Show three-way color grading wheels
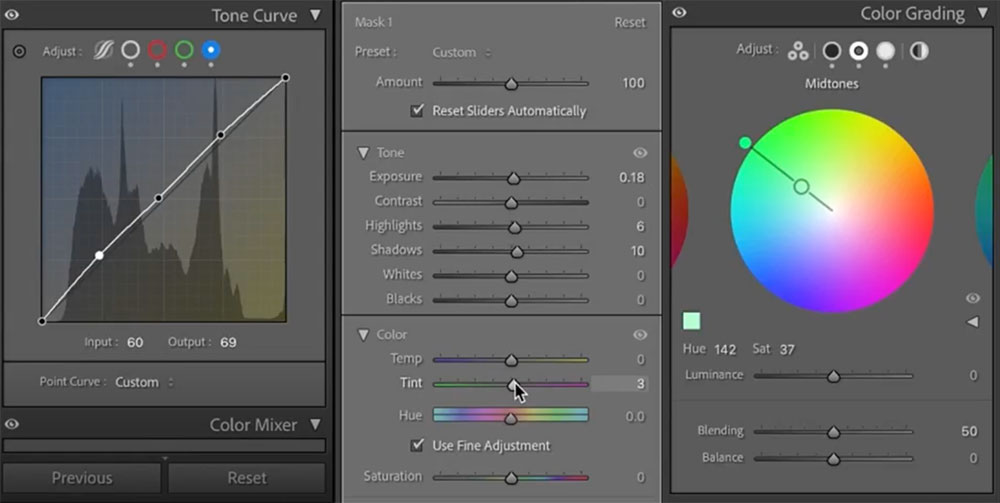1000x503 pixels. 798,50
